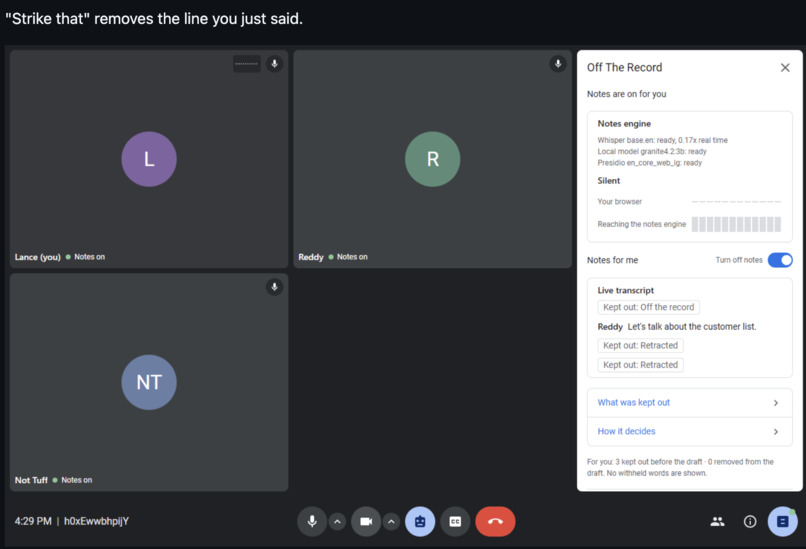Close the Off The Record panel
This screenshot has width=806, height=549.
(785, 67)
